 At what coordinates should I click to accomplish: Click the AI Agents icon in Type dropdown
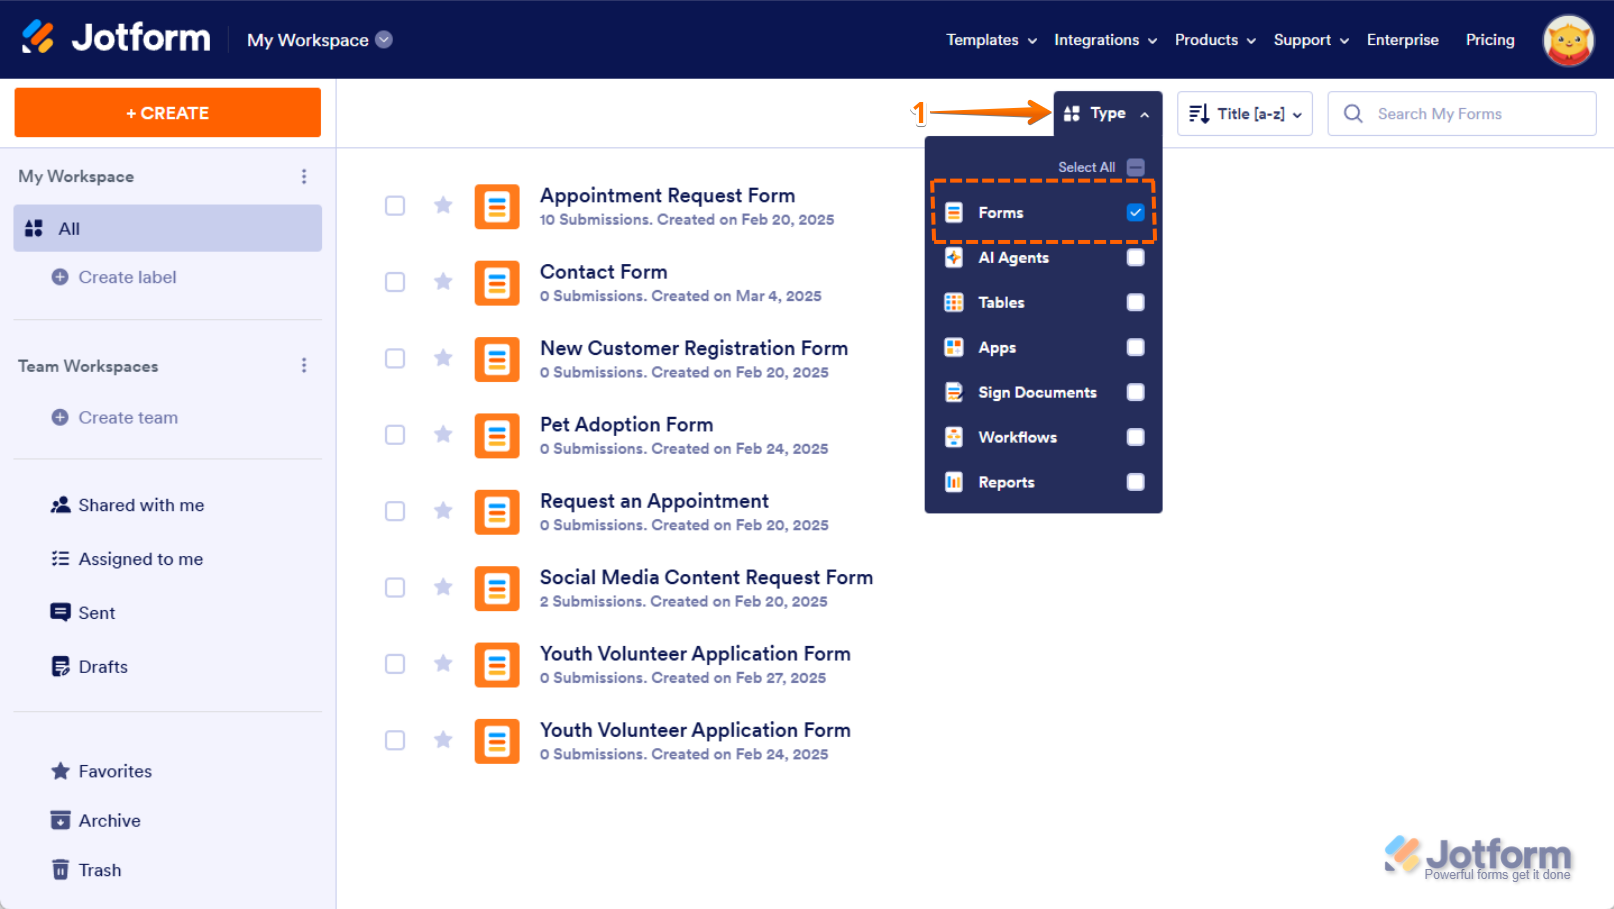tap(953, 257)
